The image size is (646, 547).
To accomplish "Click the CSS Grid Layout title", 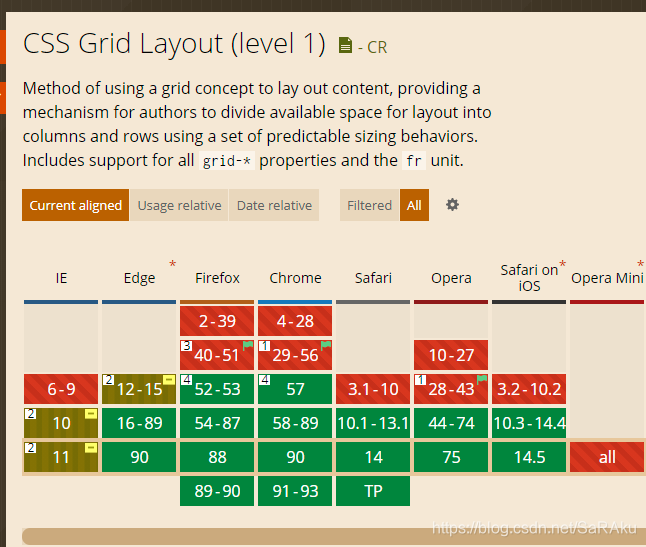I will 174,43.
